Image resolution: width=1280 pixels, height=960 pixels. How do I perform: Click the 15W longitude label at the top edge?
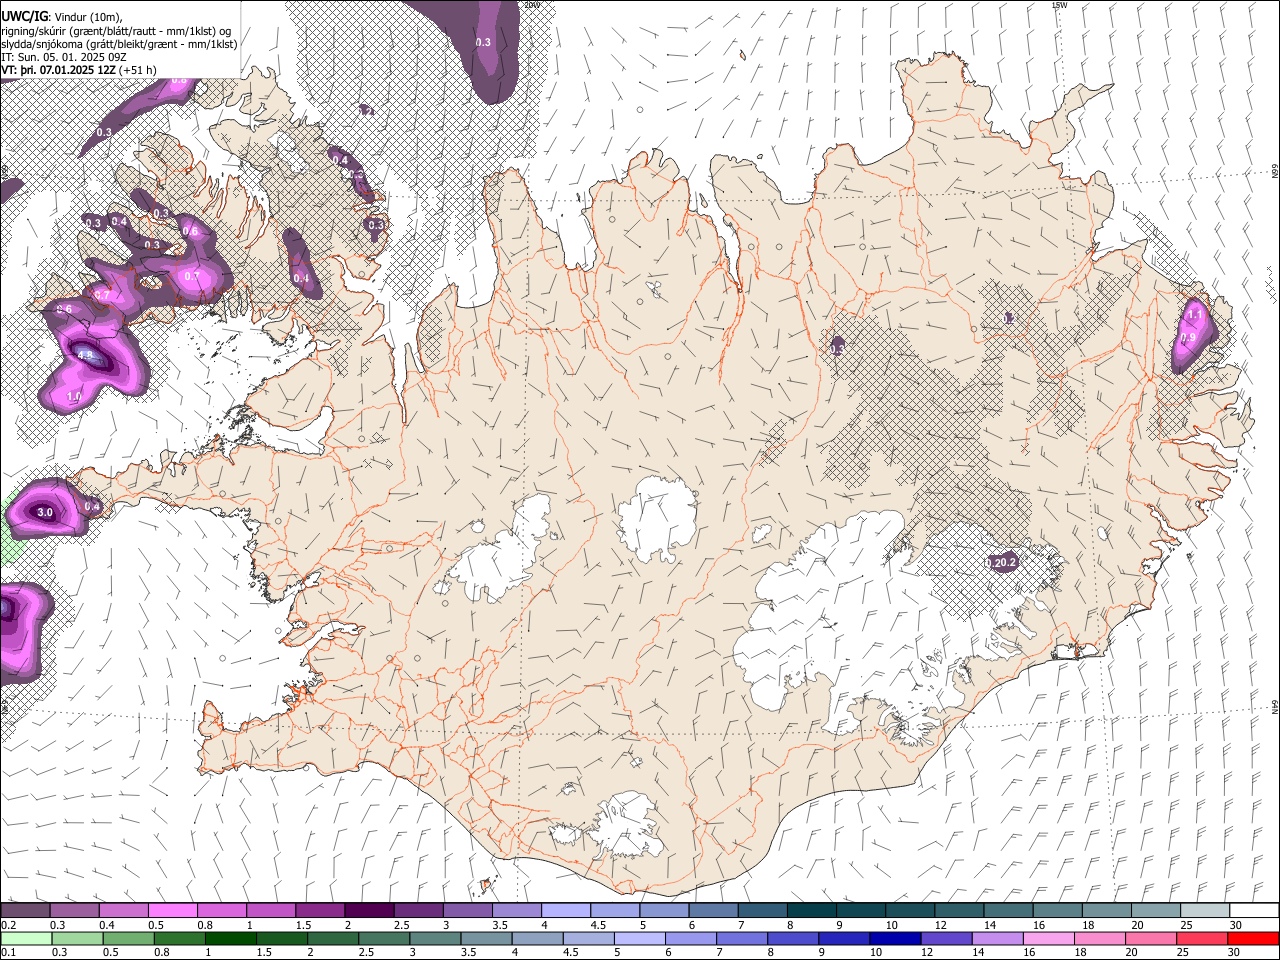1059,5
